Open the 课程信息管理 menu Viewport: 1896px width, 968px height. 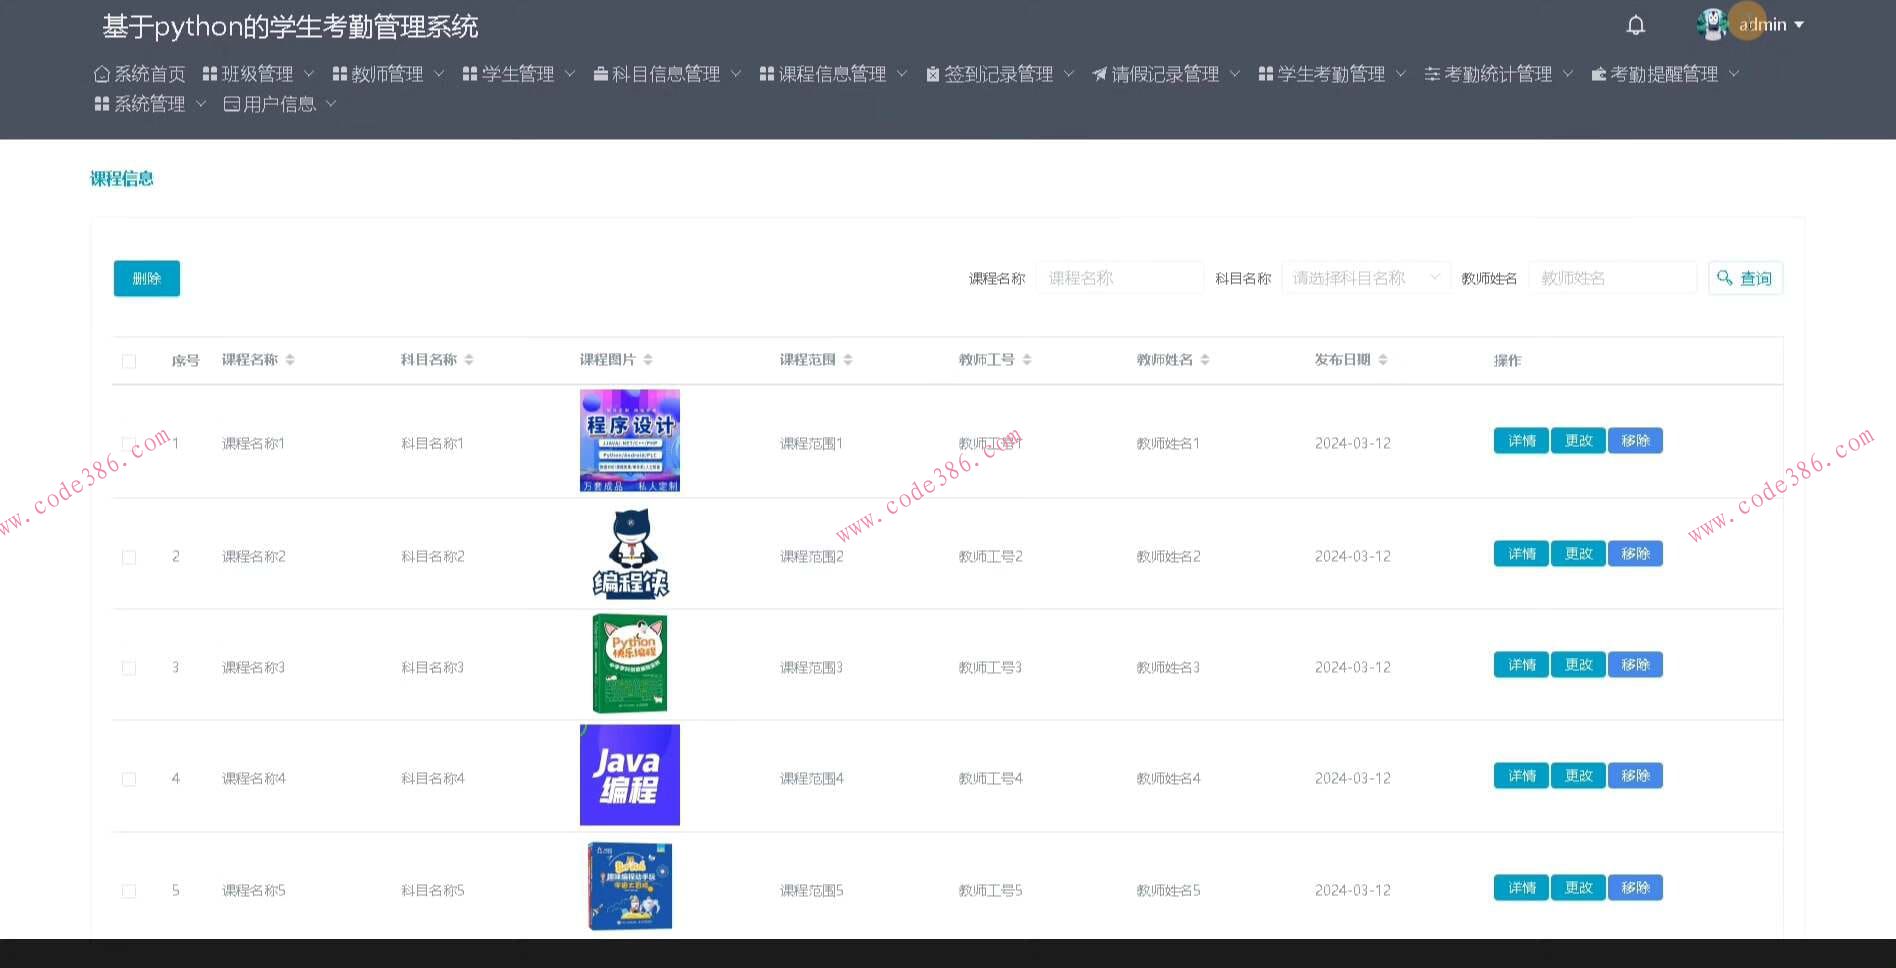point(833,72)
